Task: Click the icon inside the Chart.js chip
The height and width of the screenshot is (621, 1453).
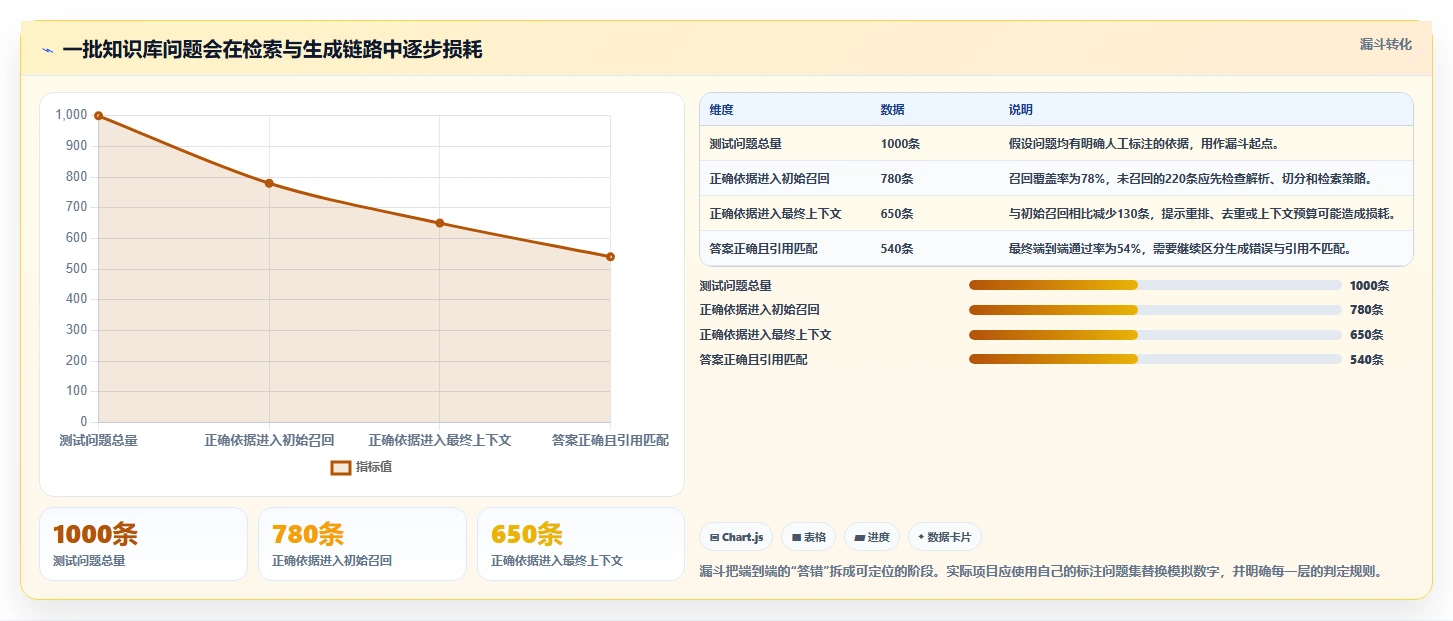Action: pyautogui.click(x=714, y=538)
